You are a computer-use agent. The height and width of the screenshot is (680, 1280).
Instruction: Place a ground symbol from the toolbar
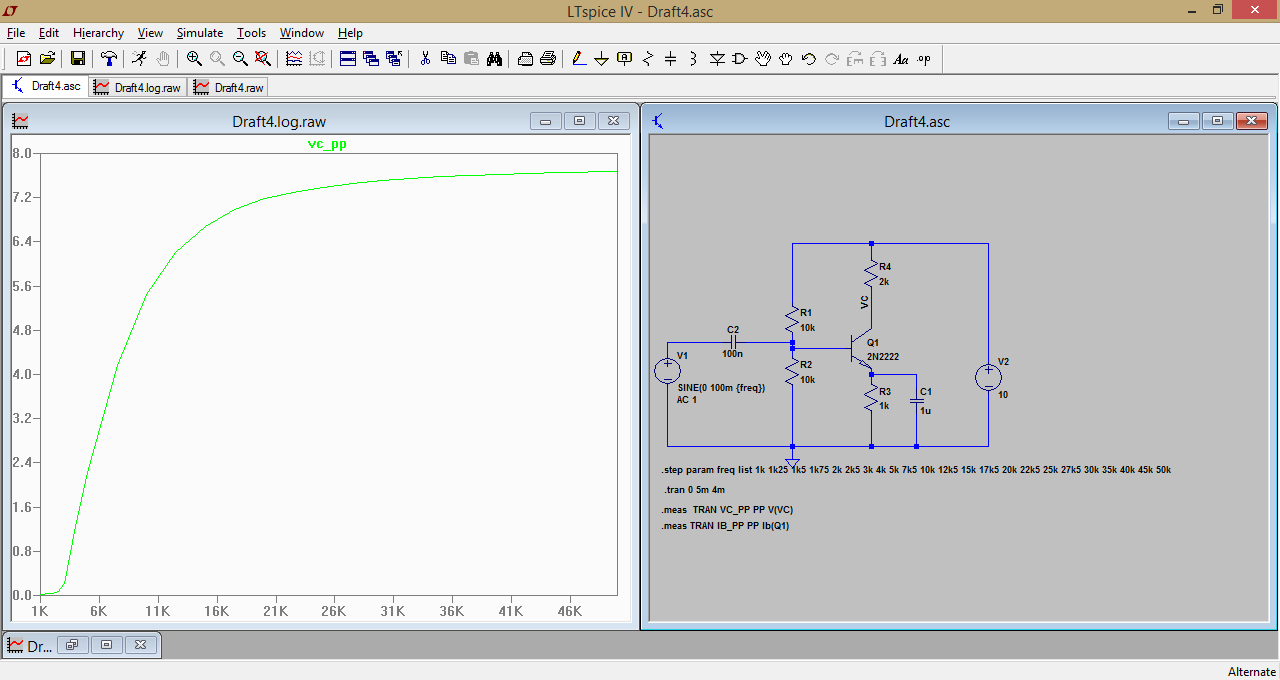(602, 59)
